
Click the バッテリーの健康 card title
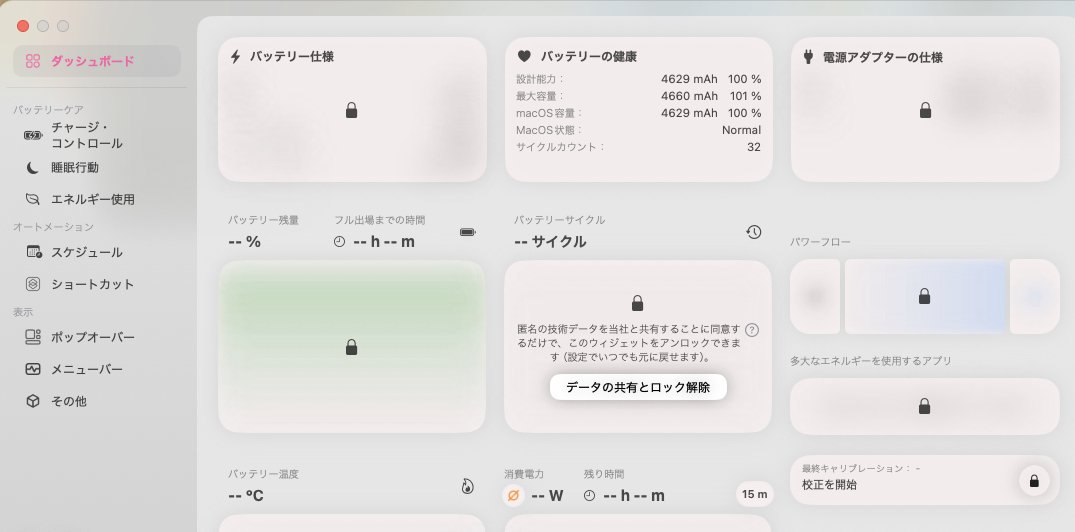589,57
